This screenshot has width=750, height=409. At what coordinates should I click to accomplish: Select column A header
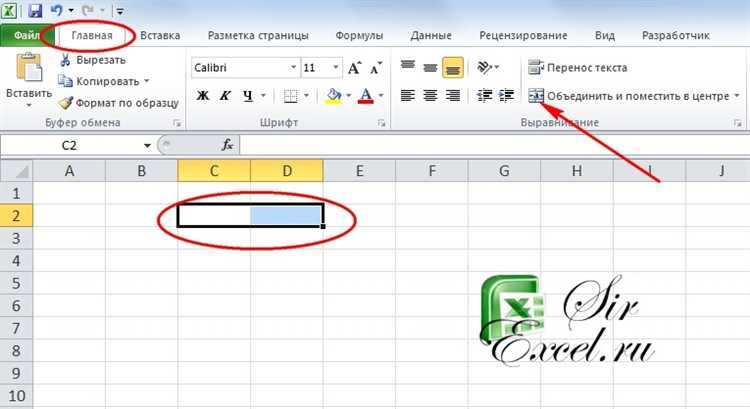[69, 171]
